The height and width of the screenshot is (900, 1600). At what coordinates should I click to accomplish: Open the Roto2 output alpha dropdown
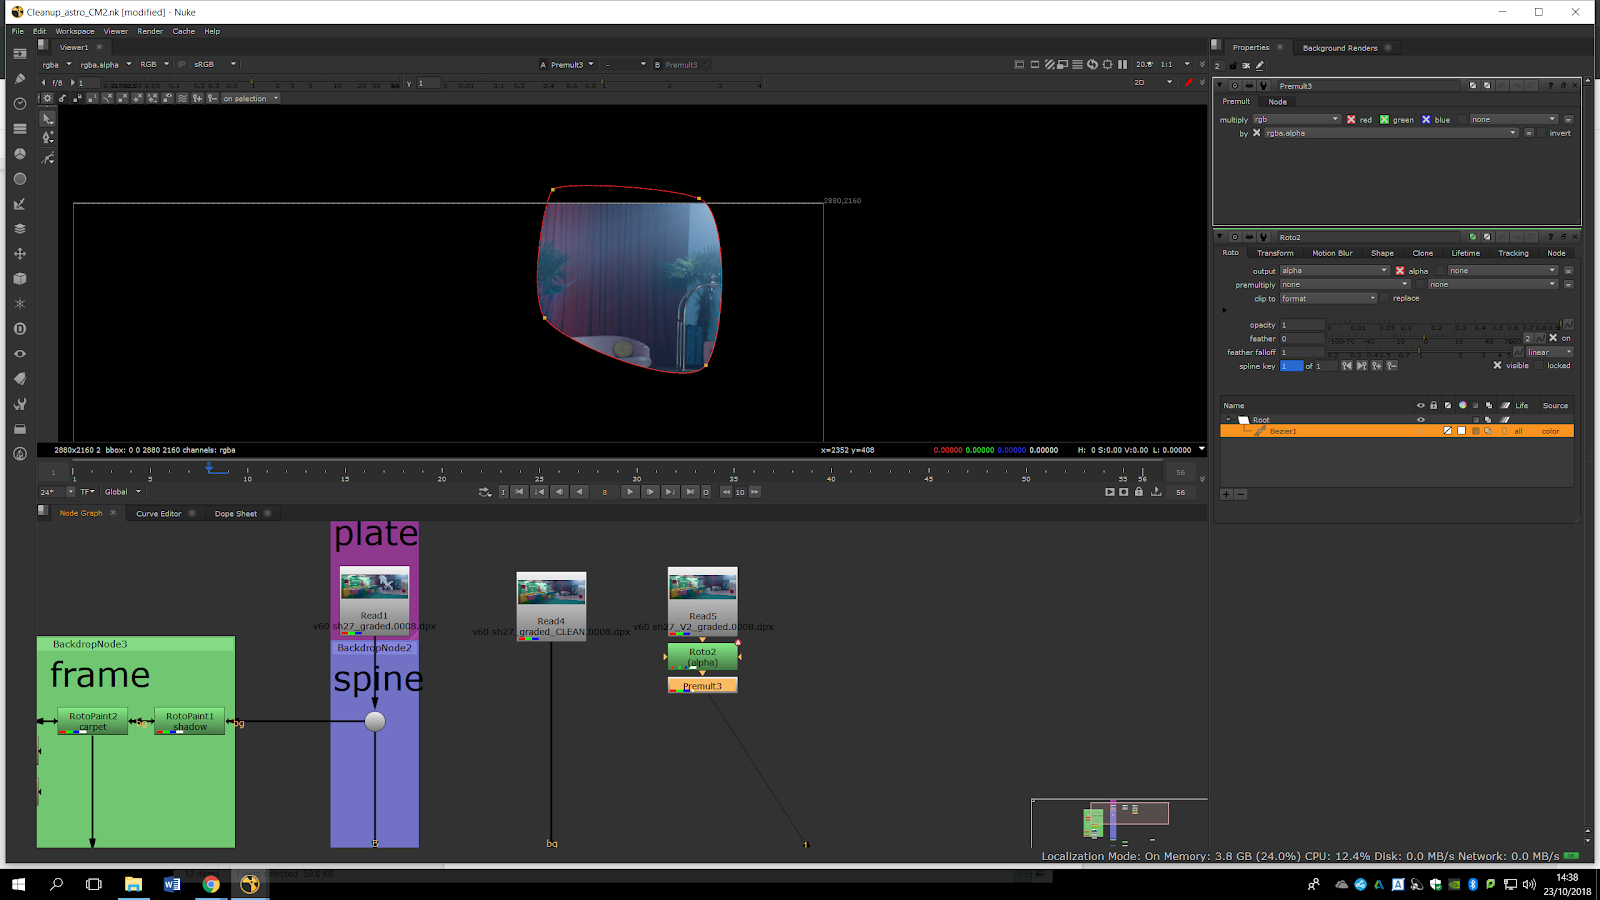[x=1335, y=271]
